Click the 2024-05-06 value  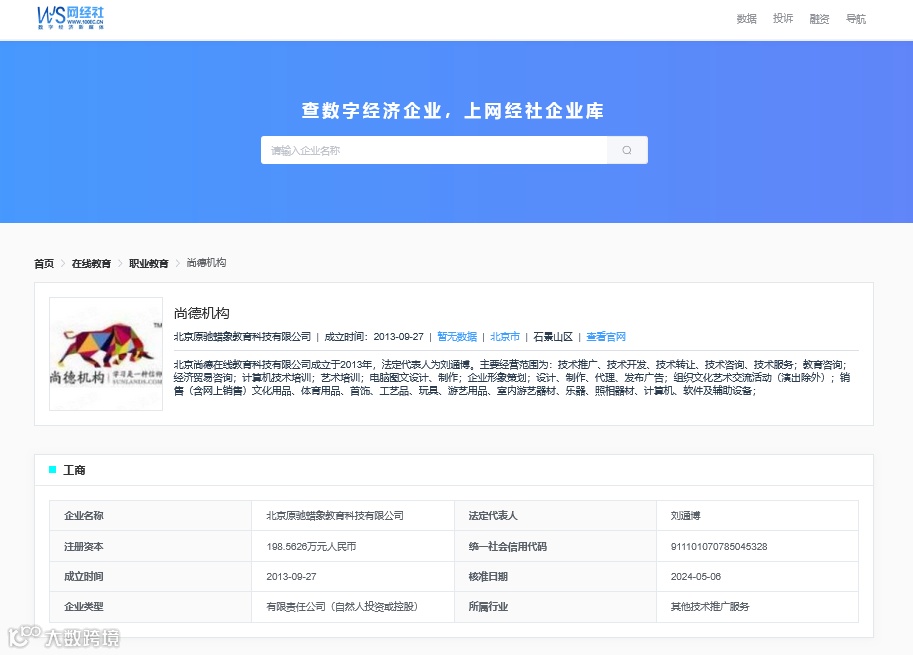pos(696,576)
